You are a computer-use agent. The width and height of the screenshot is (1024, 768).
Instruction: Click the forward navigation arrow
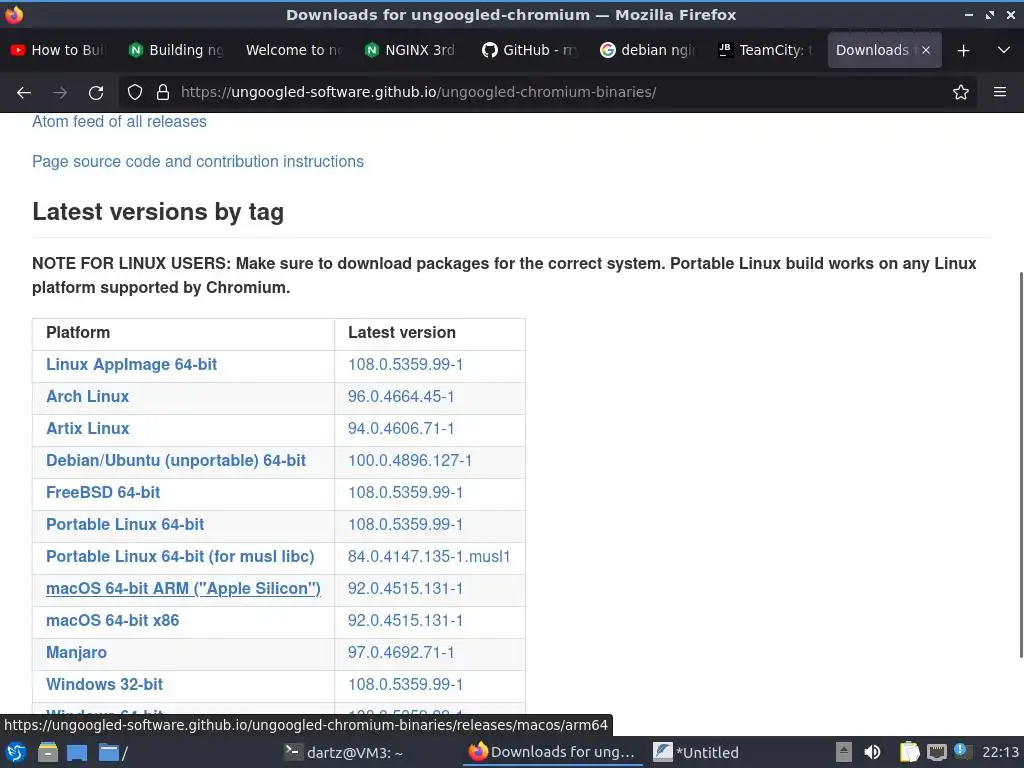coord(60,92)
